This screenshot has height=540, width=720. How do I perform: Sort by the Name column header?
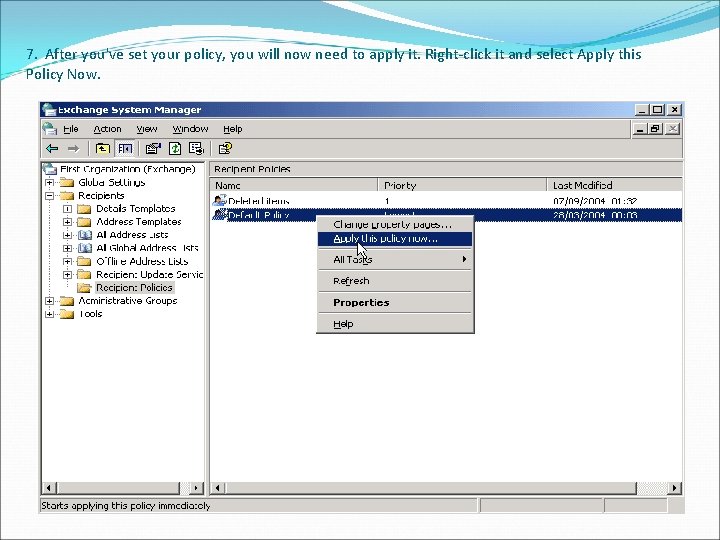click(294, 186)
